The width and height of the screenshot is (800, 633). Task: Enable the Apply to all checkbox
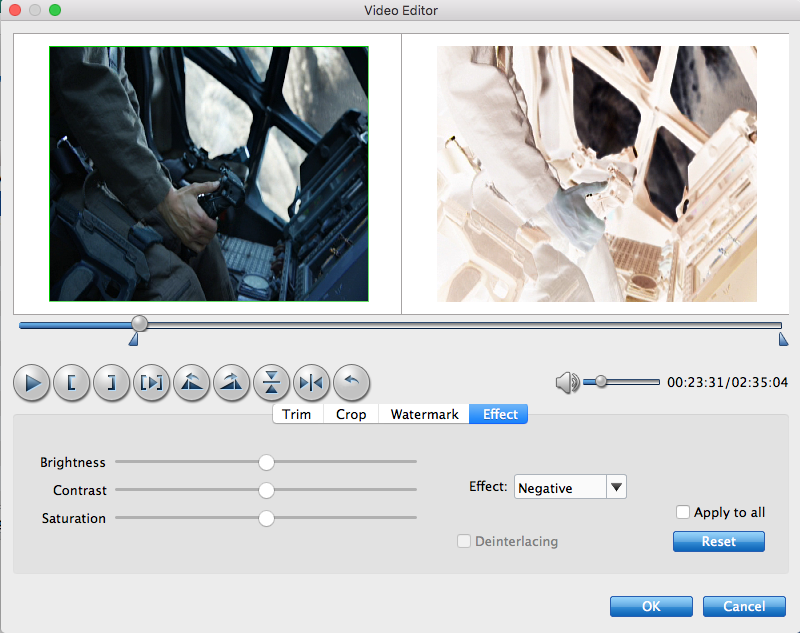pos(683,512)
